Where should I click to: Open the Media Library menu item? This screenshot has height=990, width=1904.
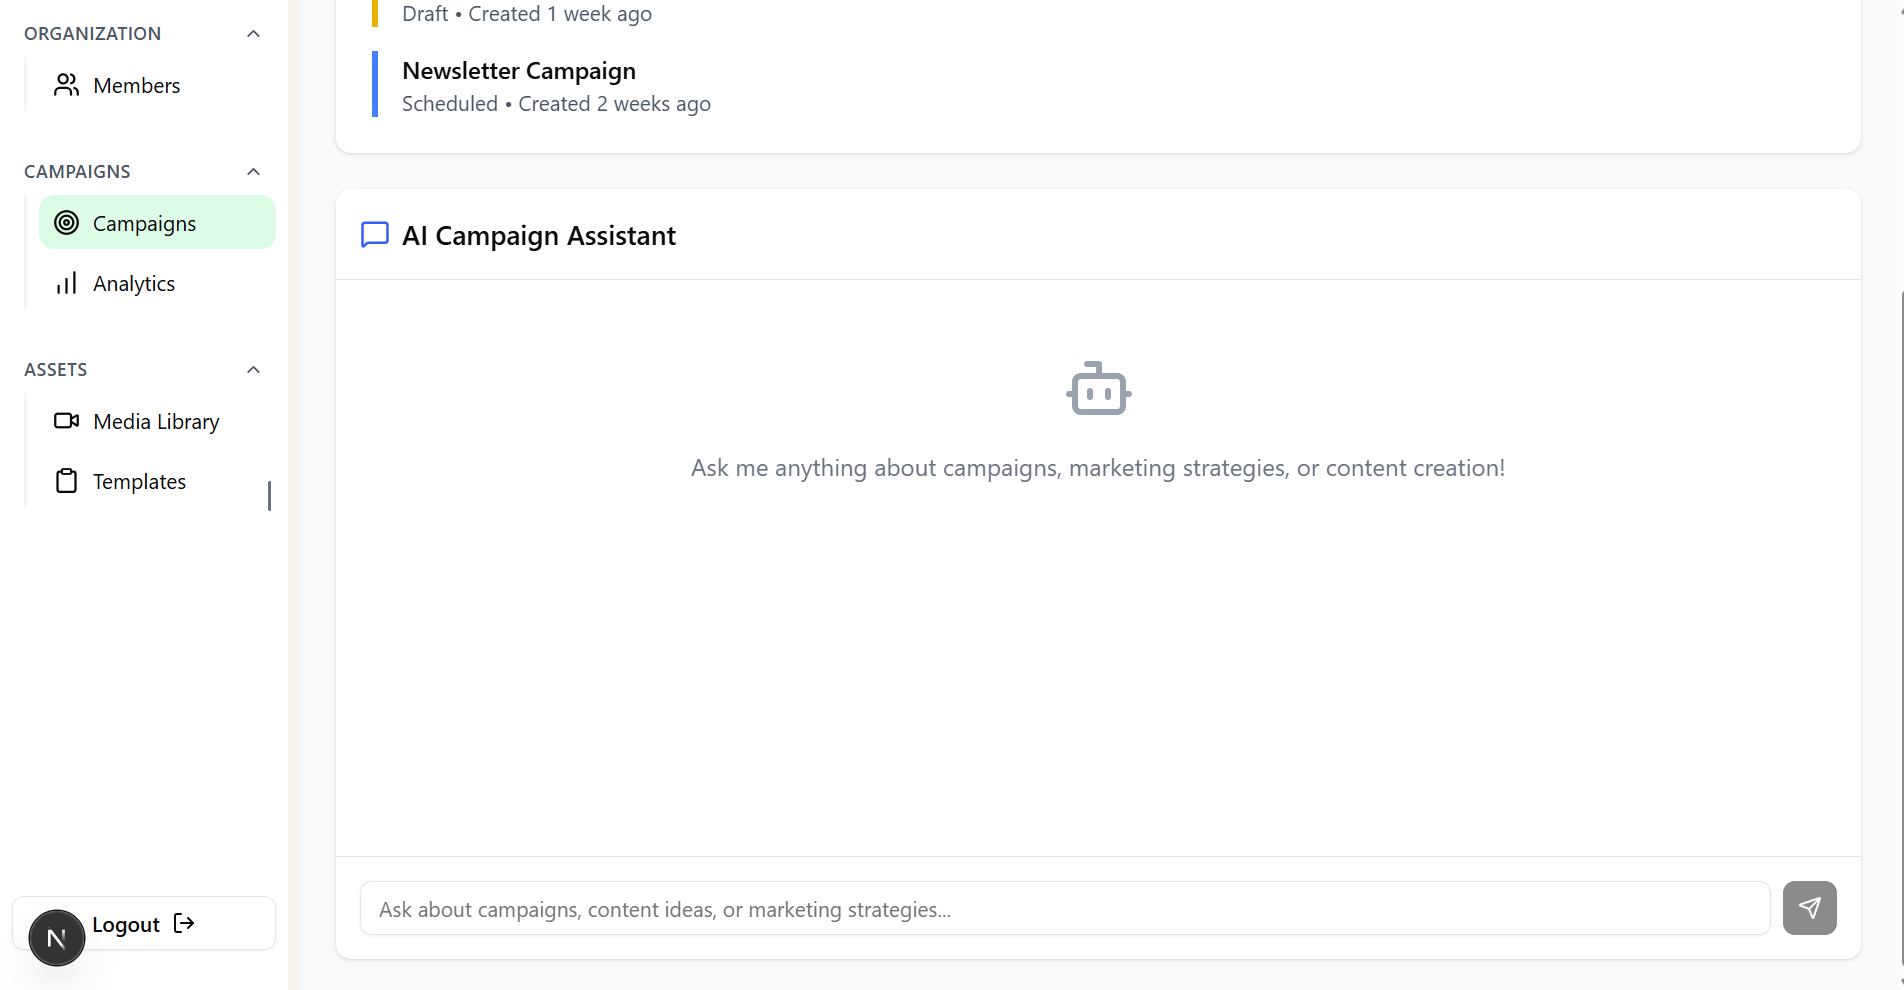157,421
